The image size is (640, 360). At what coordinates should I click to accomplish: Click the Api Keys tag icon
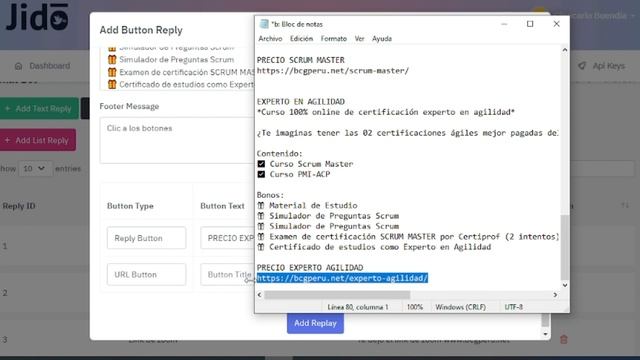(582, 66)
